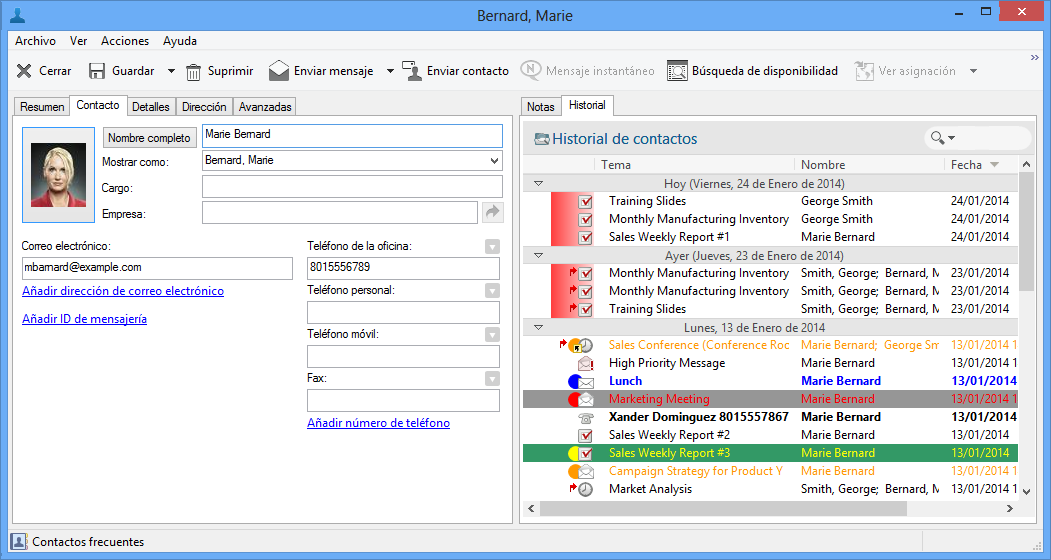
Task: Click Marie Bernard's contact photo
Action: (x=58, y=175)
